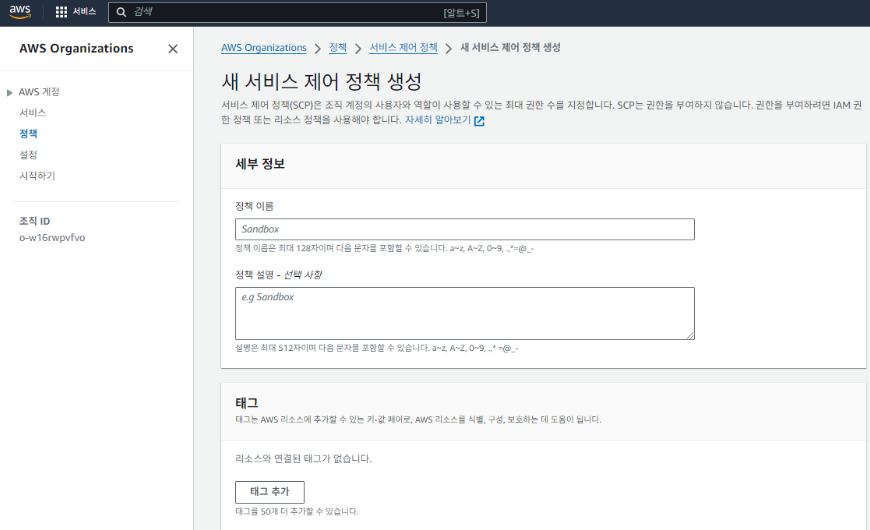Select 서비스 in the sidebar navigation

33,113
